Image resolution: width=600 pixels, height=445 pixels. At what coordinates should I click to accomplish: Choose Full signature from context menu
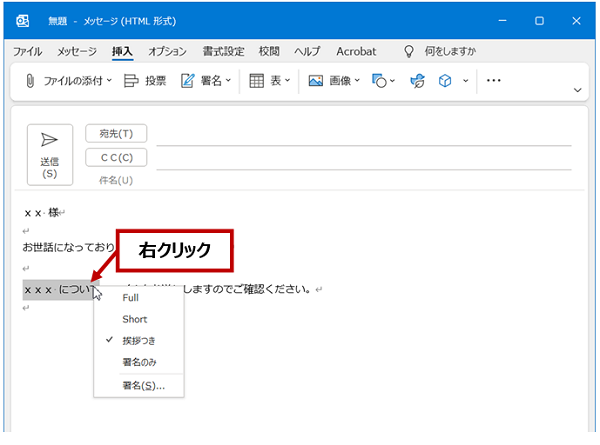[x=131, y=297]
